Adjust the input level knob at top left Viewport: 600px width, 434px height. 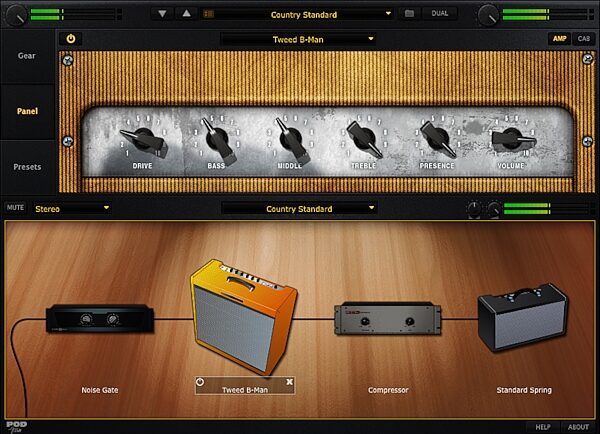(x=16, y=15)
